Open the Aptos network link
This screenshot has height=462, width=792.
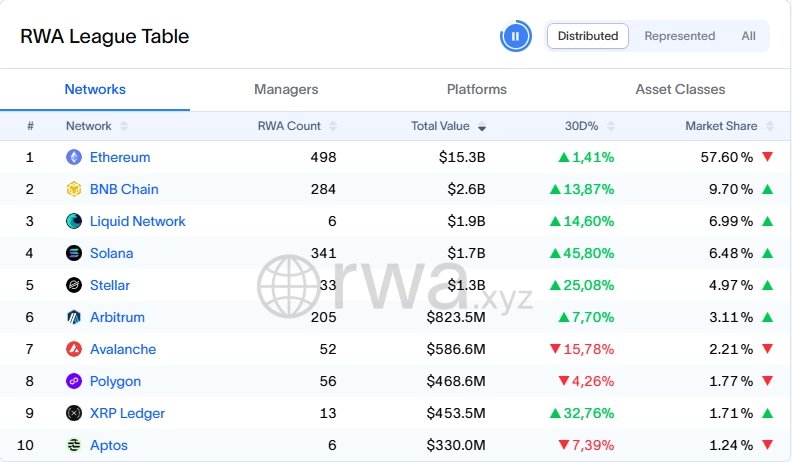tap(109, 445)
